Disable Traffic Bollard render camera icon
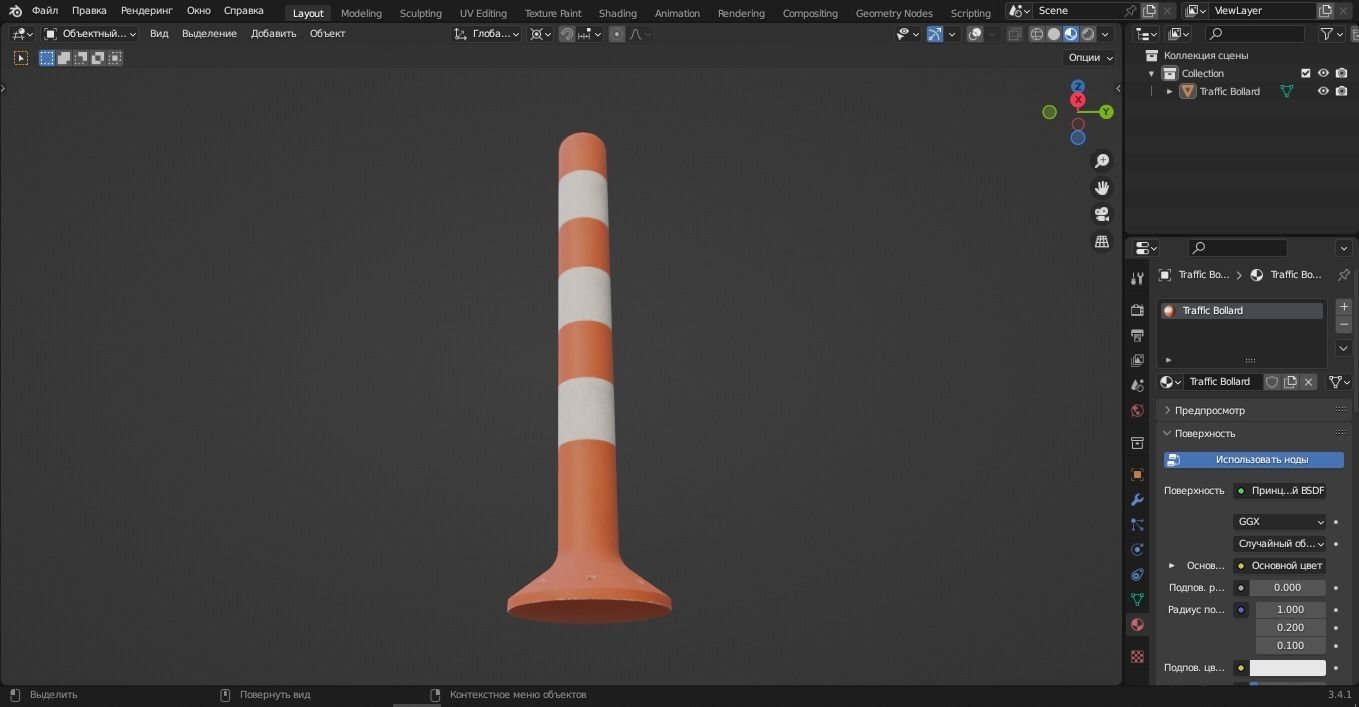This screenshot has width=1359, height=707. pos(1341,91)
